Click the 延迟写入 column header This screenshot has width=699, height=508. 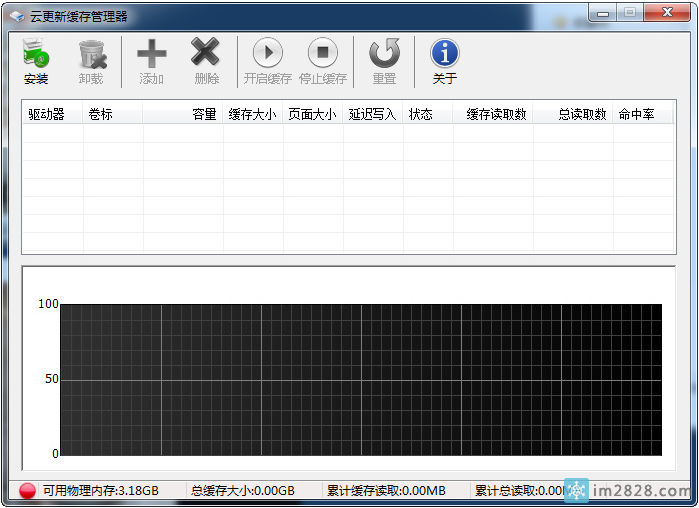tap(373, 114)
